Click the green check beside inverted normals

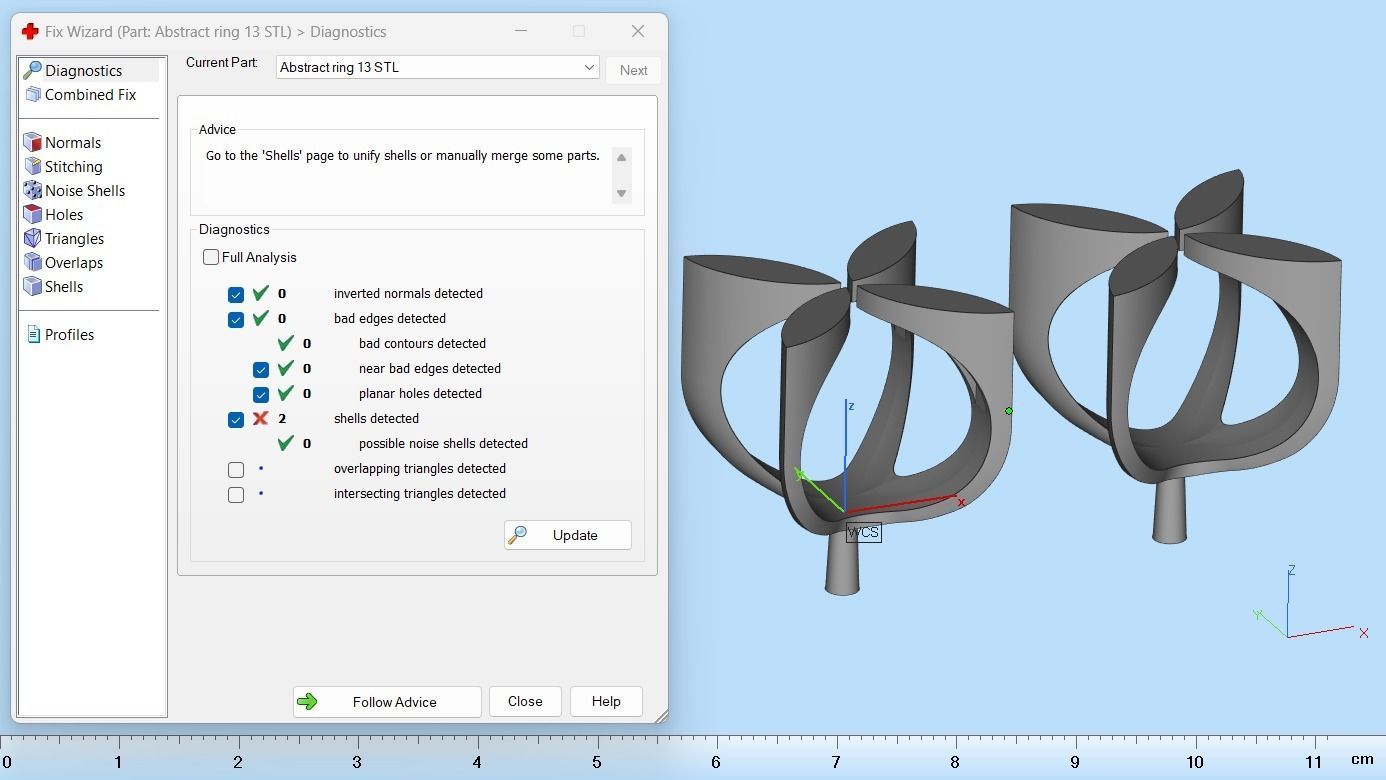(x=260, y=293)
